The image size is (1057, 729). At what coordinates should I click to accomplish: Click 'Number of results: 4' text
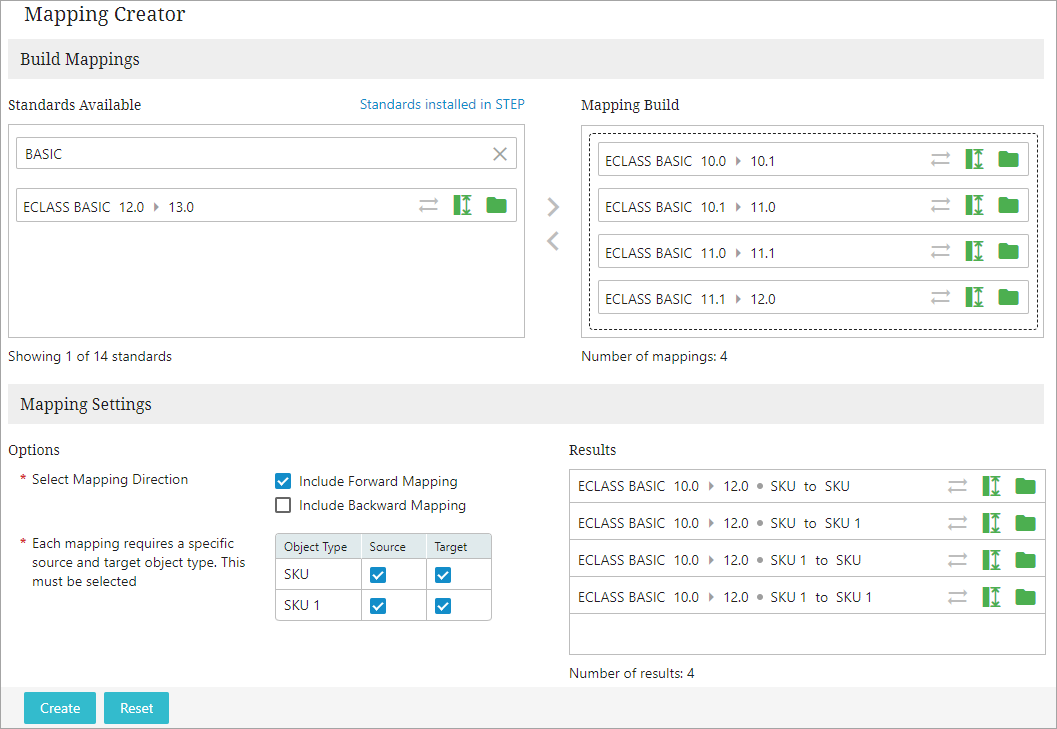632,673
